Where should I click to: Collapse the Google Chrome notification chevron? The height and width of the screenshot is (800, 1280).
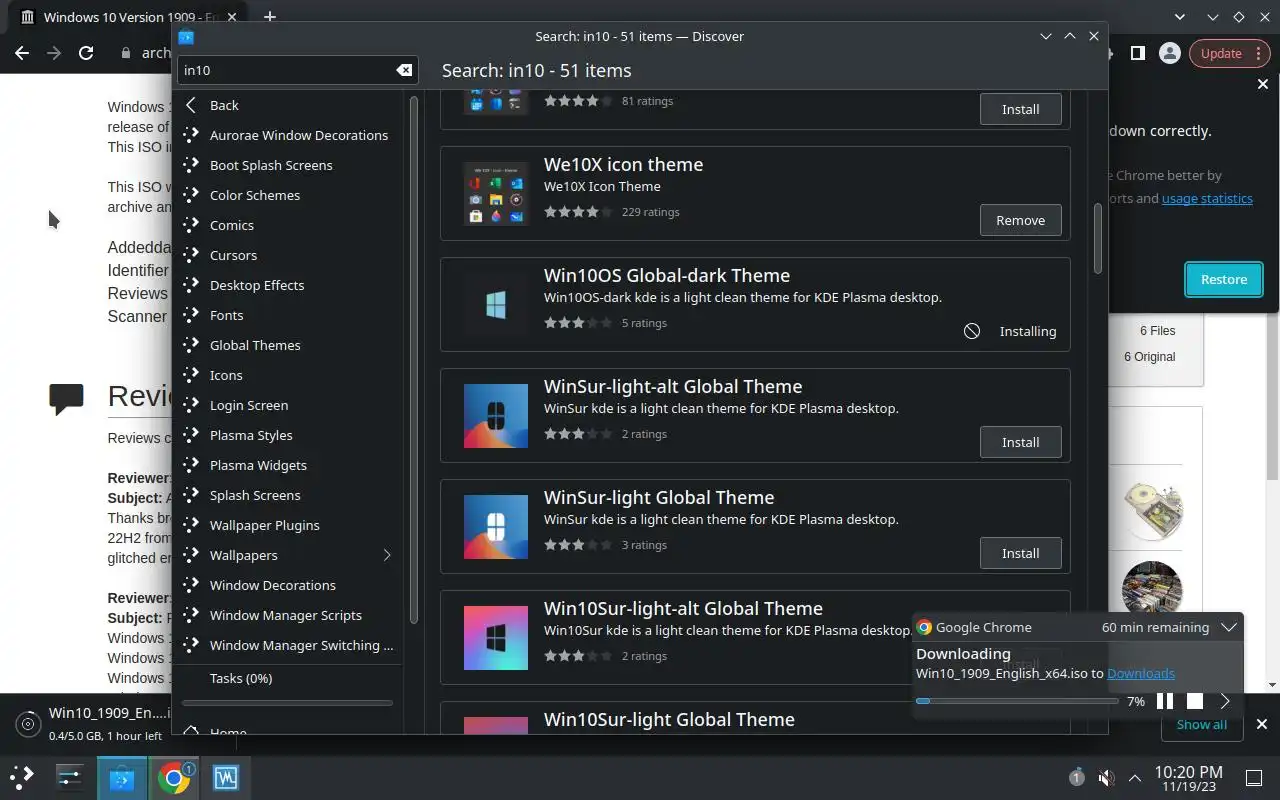tap(1229, 628)
